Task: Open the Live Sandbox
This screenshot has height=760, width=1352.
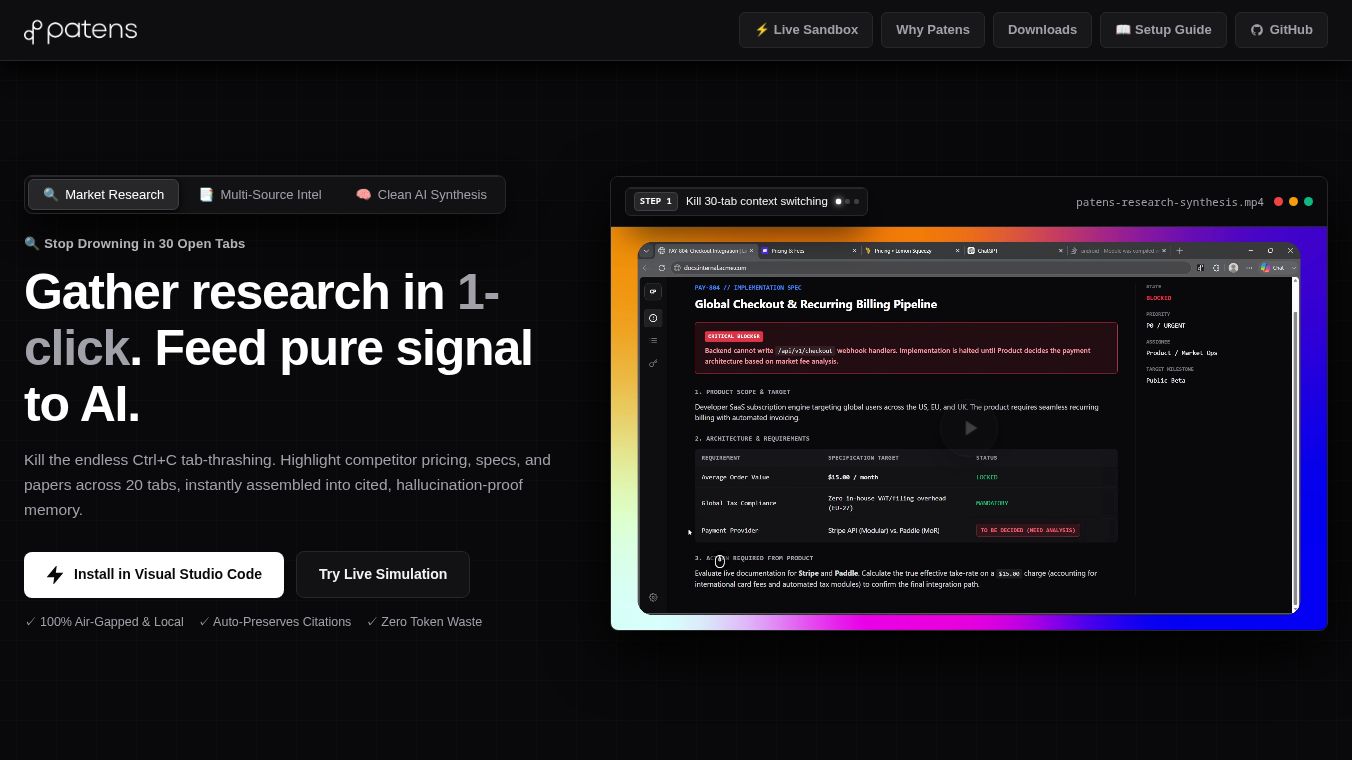Action: (806, 30)
